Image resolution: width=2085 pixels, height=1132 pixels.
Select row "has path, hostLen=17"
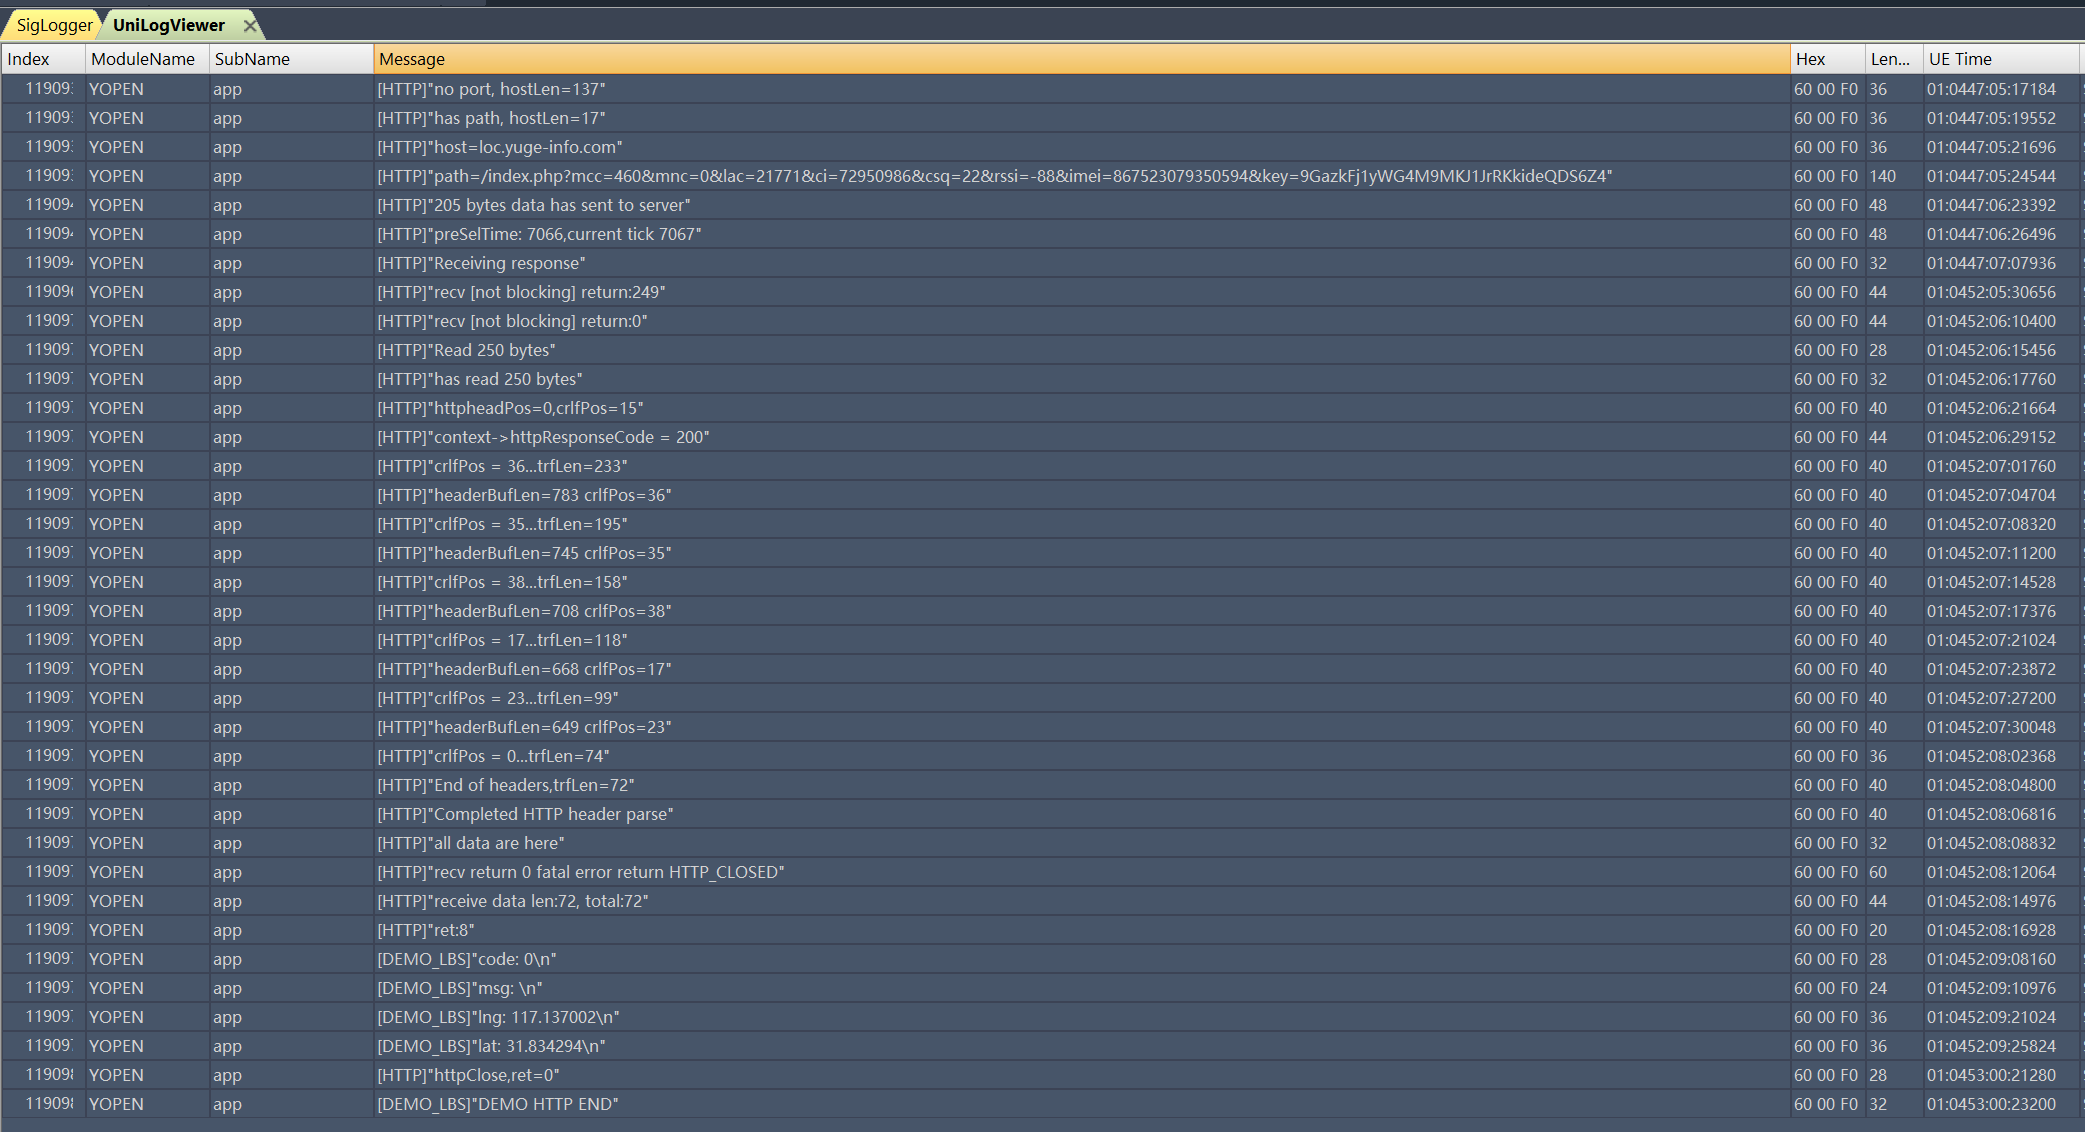point(1040,118)
